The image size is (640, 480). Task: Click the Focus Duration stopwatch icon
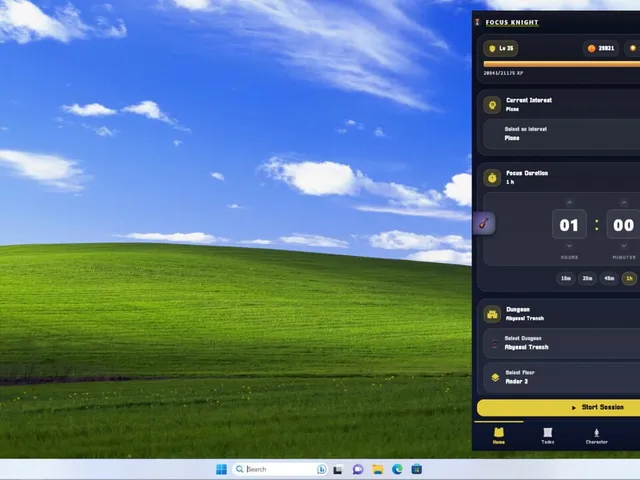492,178
